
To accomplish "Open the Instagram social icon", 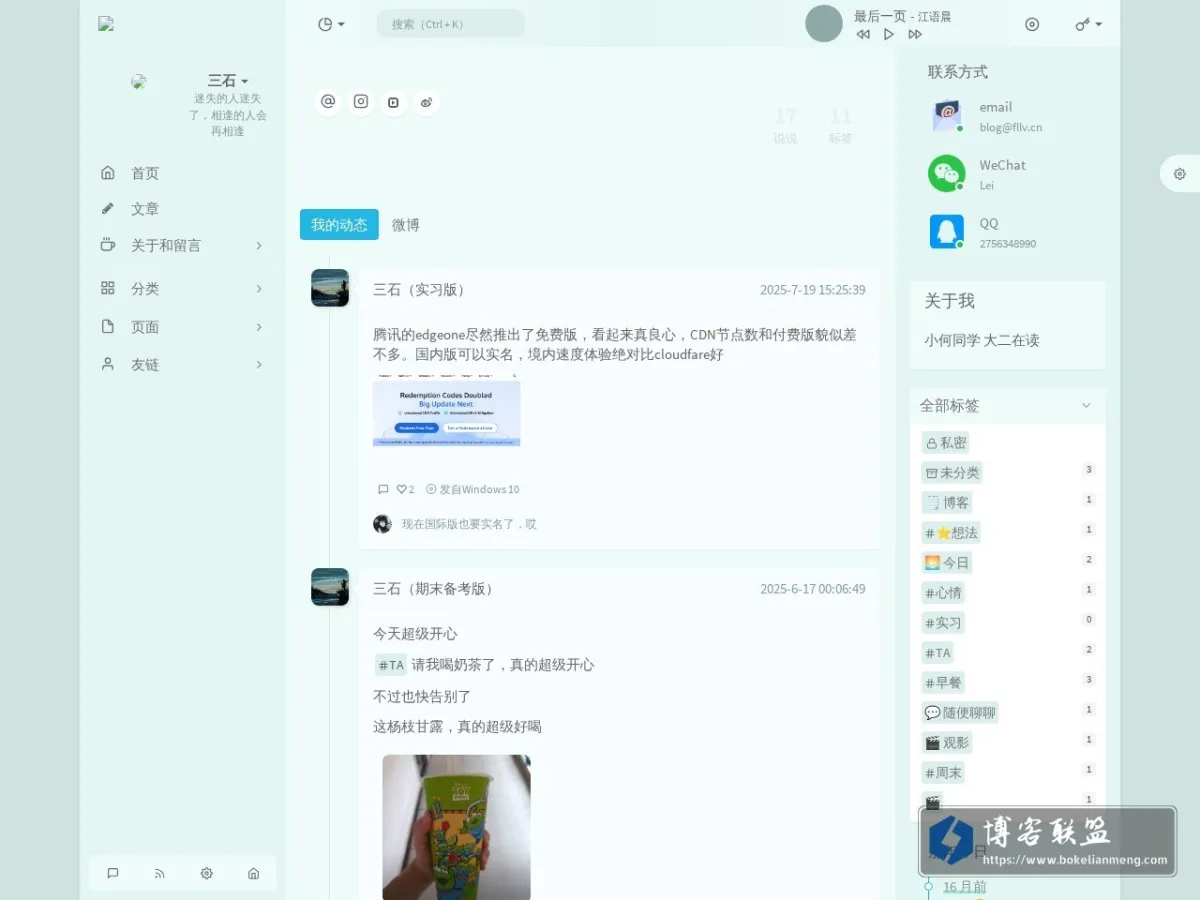I will pos(361,102).
